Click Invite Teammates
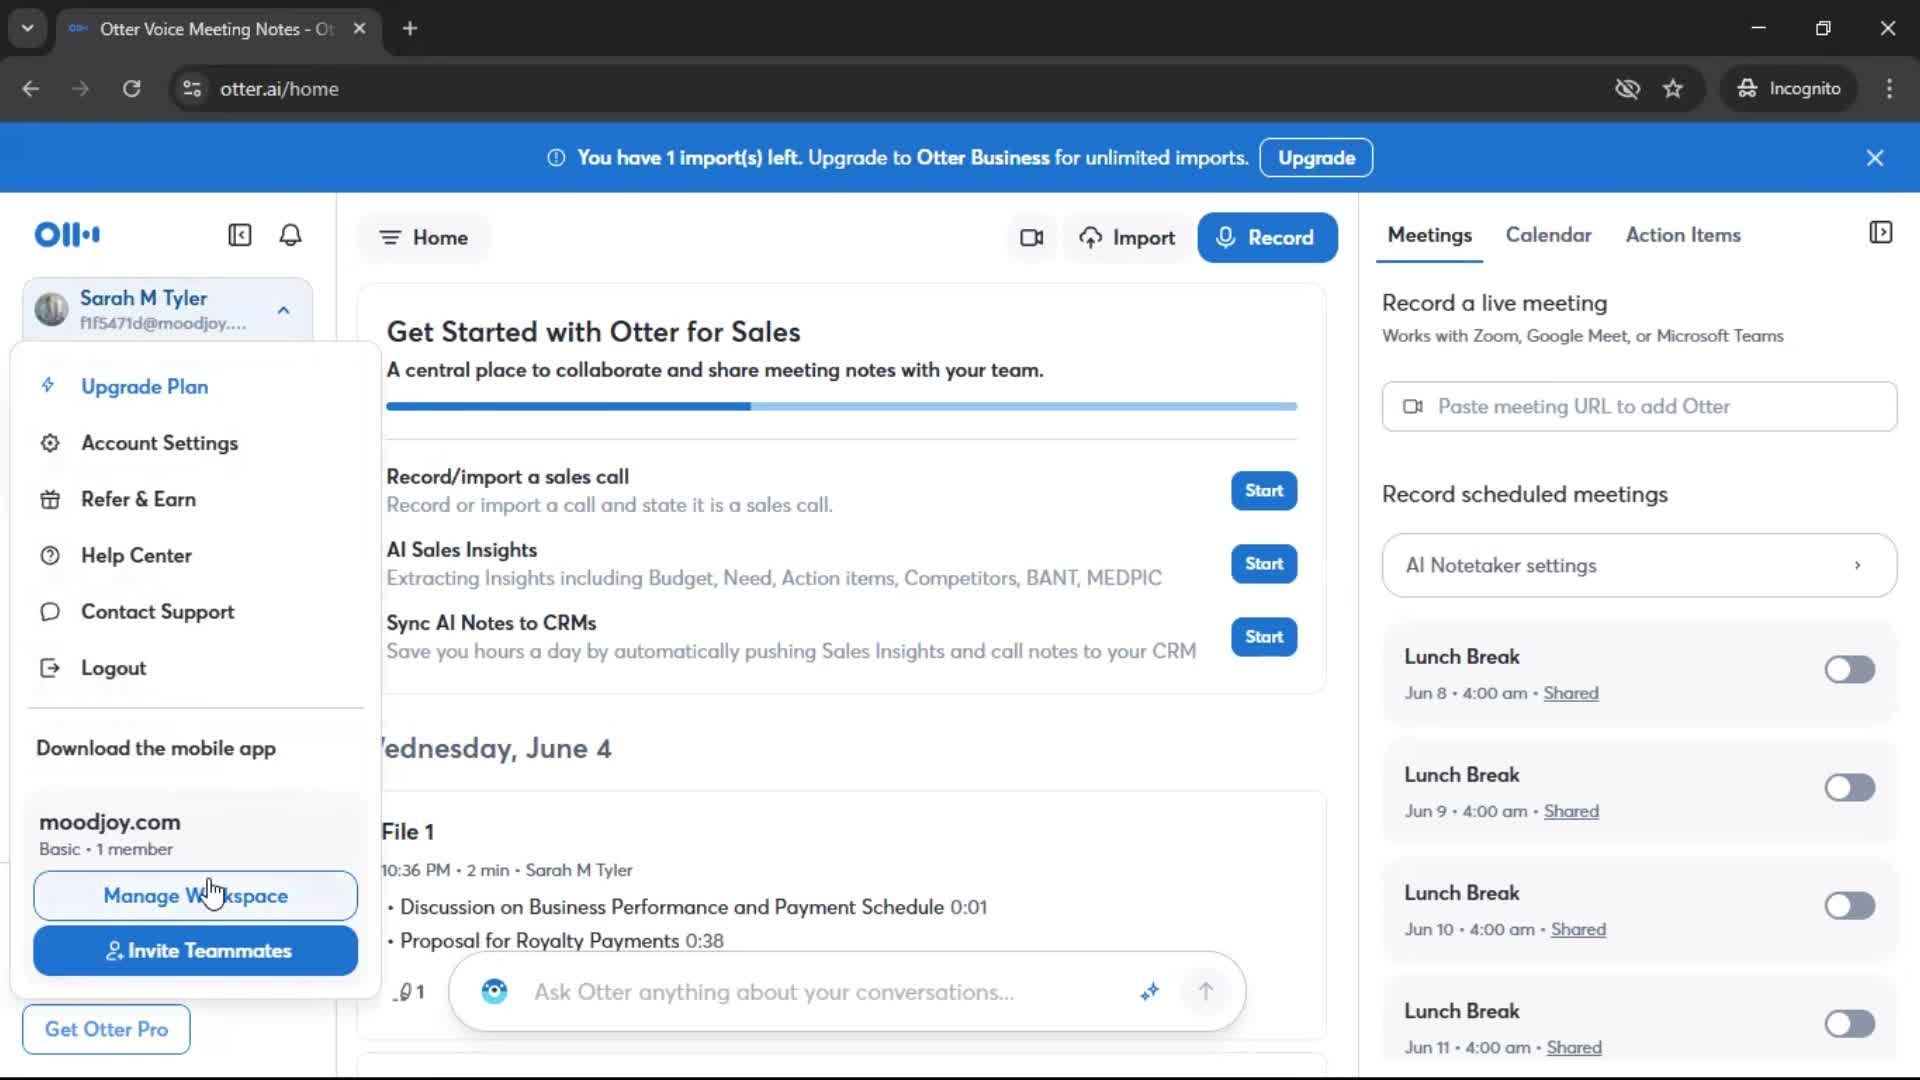 point(195,951)
